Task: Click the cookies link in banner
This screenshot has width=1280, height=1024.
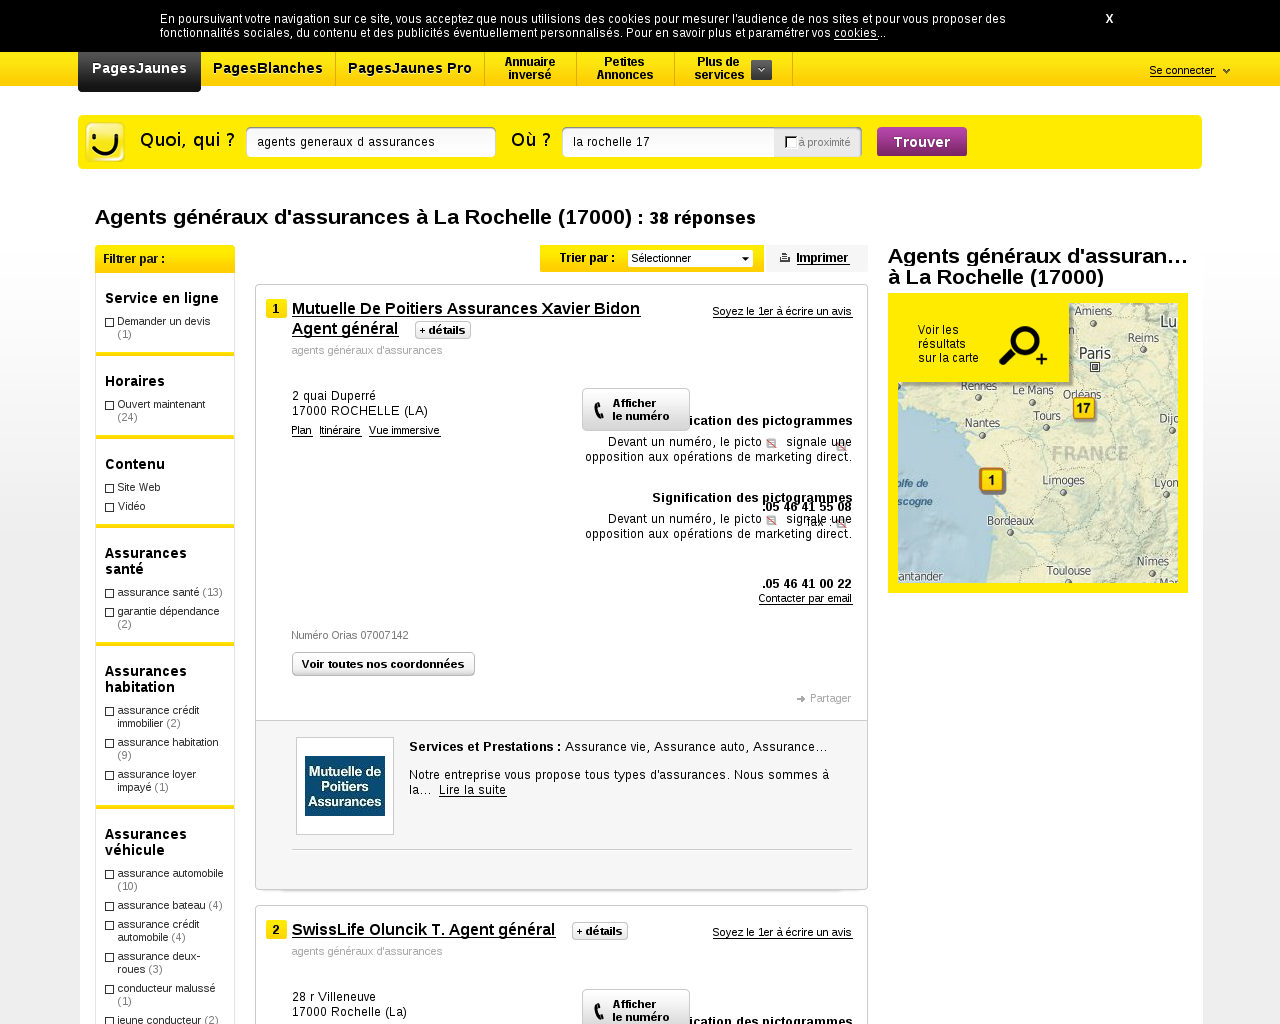Action: click(855, 33)
